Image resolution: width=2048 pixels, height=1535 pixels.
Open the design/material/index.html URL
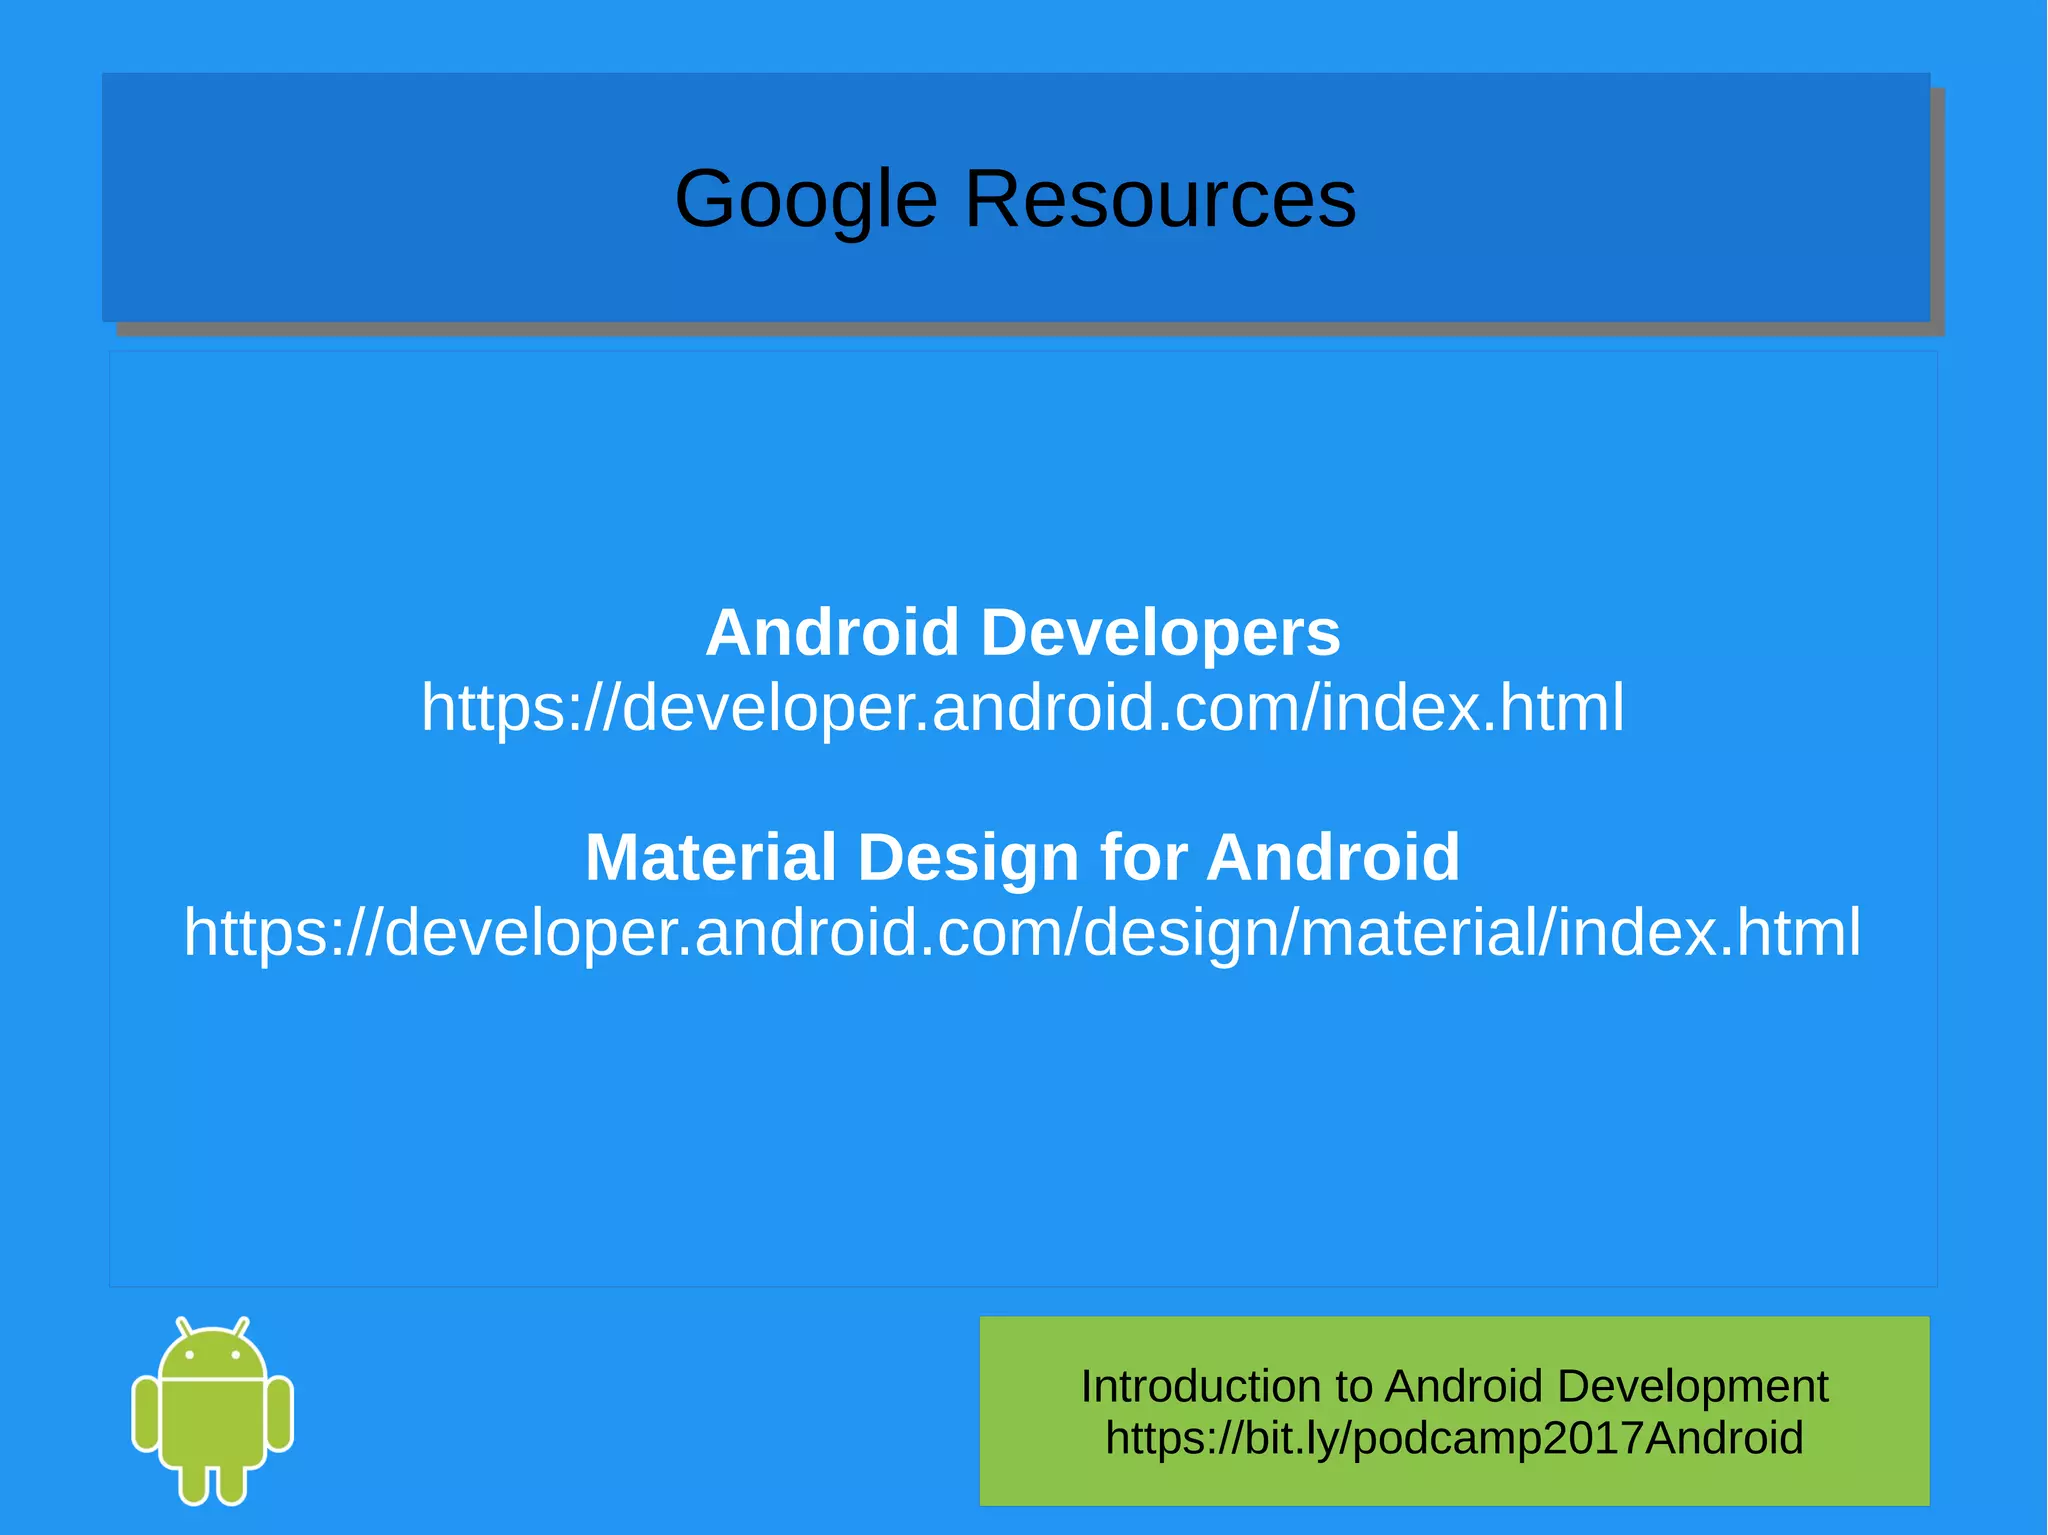pyautogui.click(x=1023, y=932)
